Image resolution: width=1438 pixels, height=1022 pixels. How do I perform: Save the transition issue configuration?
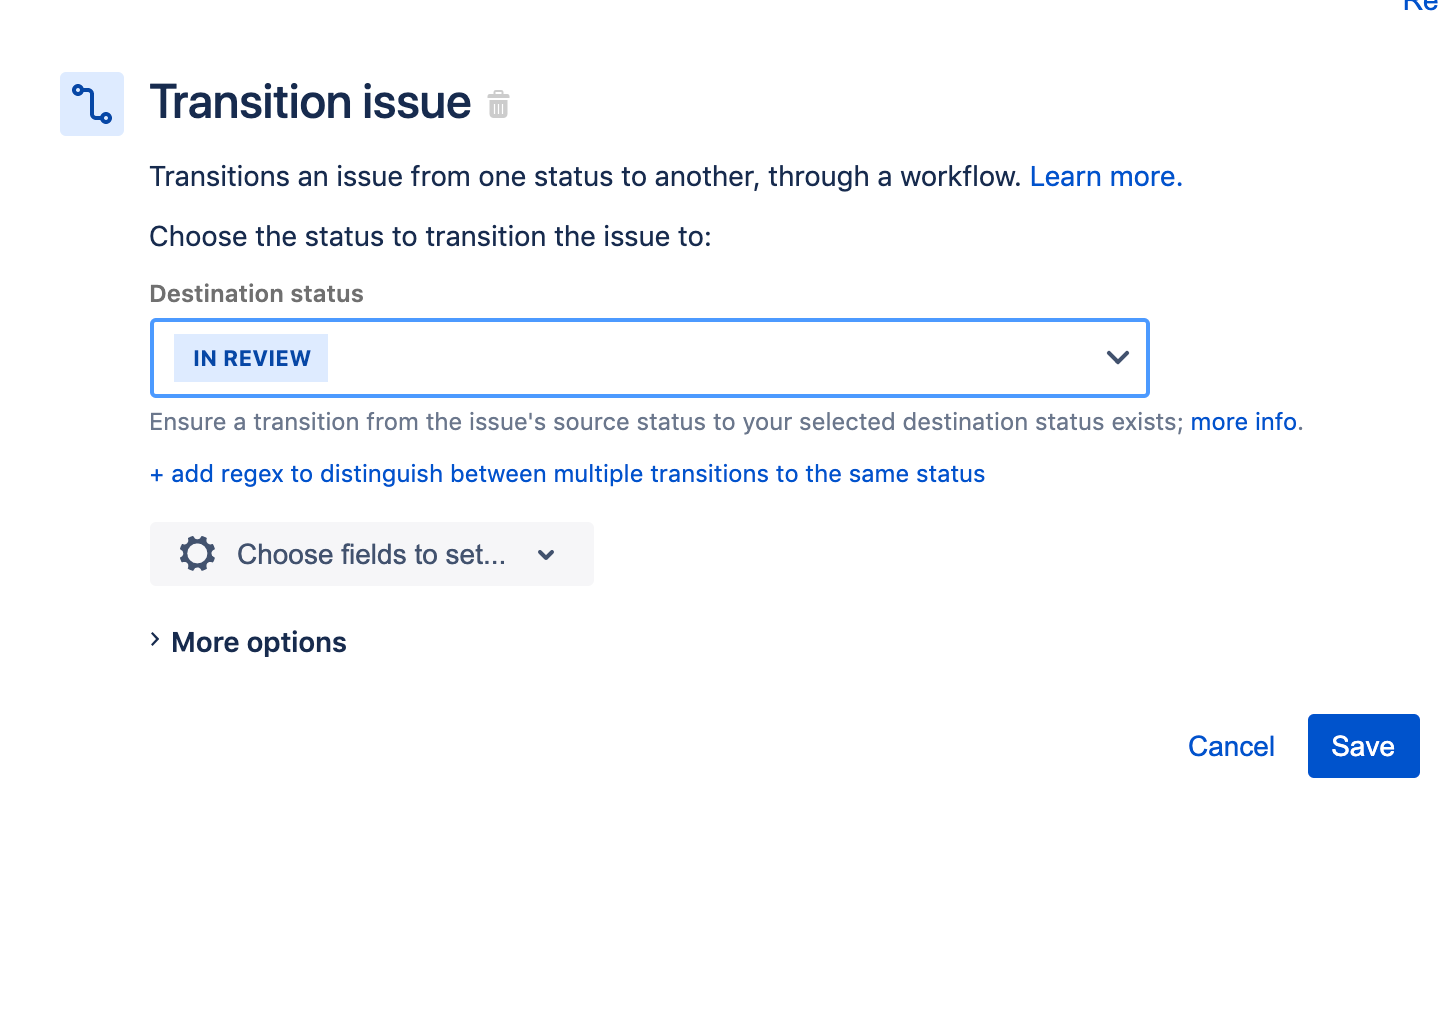pos(1362,745)
